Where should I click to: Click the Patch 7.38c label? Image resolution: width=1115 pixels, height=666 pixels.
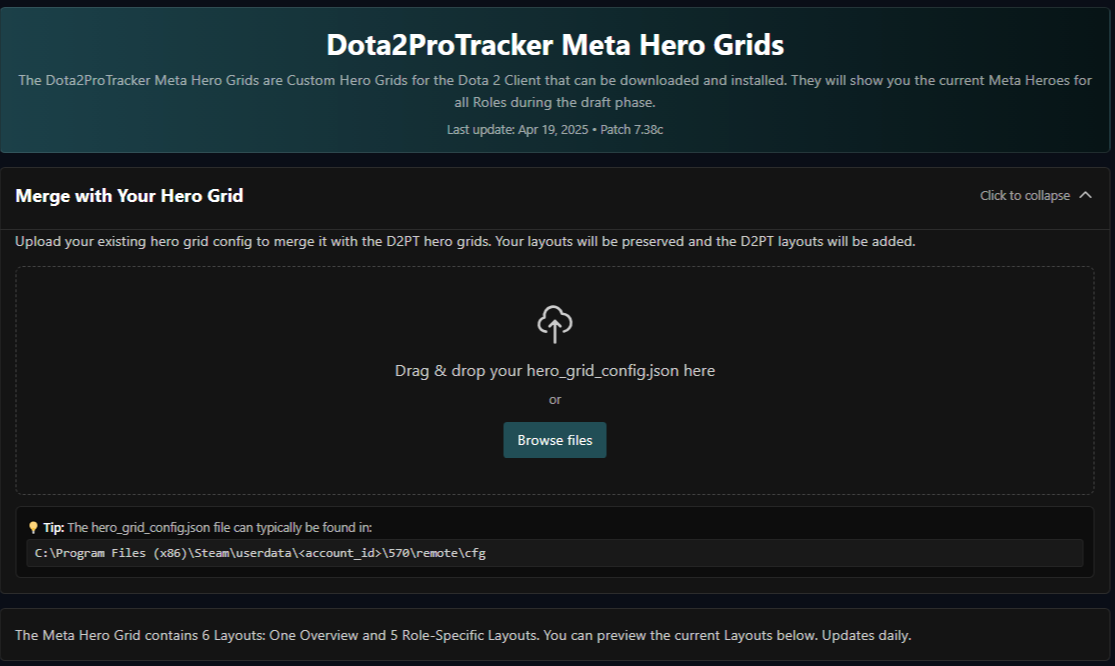(x=632, y=130)
